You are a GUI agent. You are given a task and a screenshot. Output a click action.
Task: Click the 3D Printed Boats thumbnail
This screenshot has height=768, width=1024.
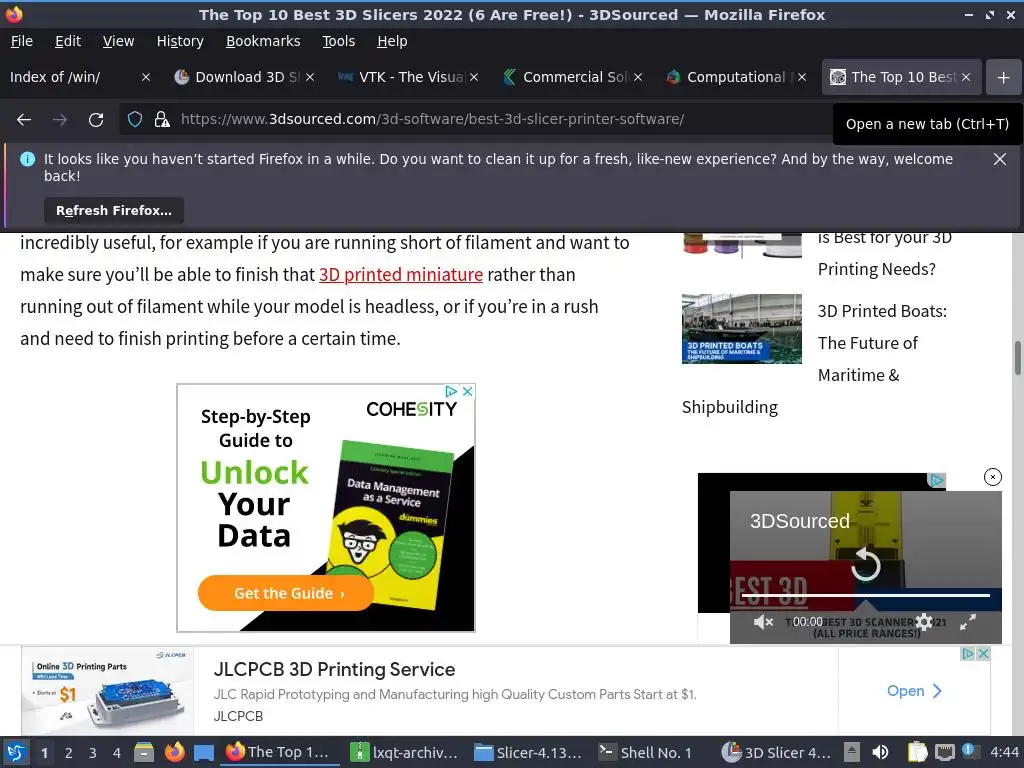741,328
